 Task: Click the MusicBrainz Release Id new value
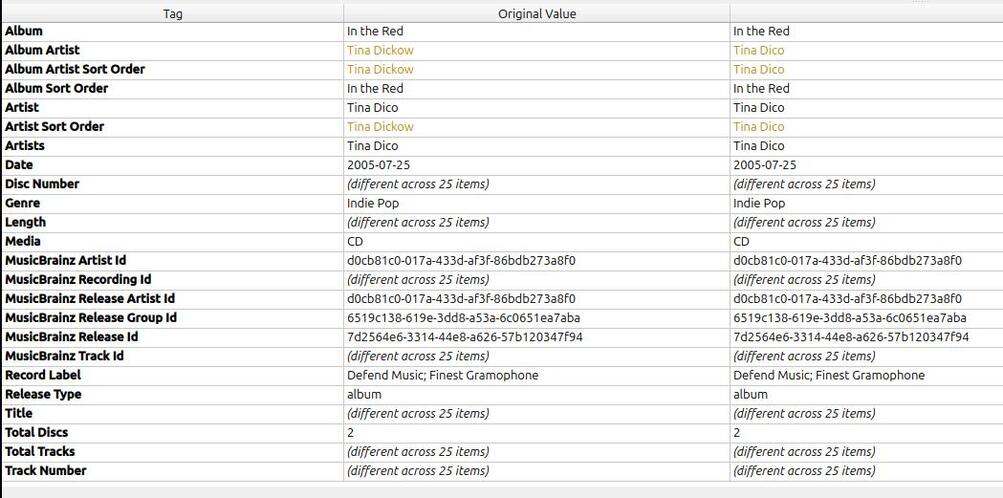(x=850, y=337)
